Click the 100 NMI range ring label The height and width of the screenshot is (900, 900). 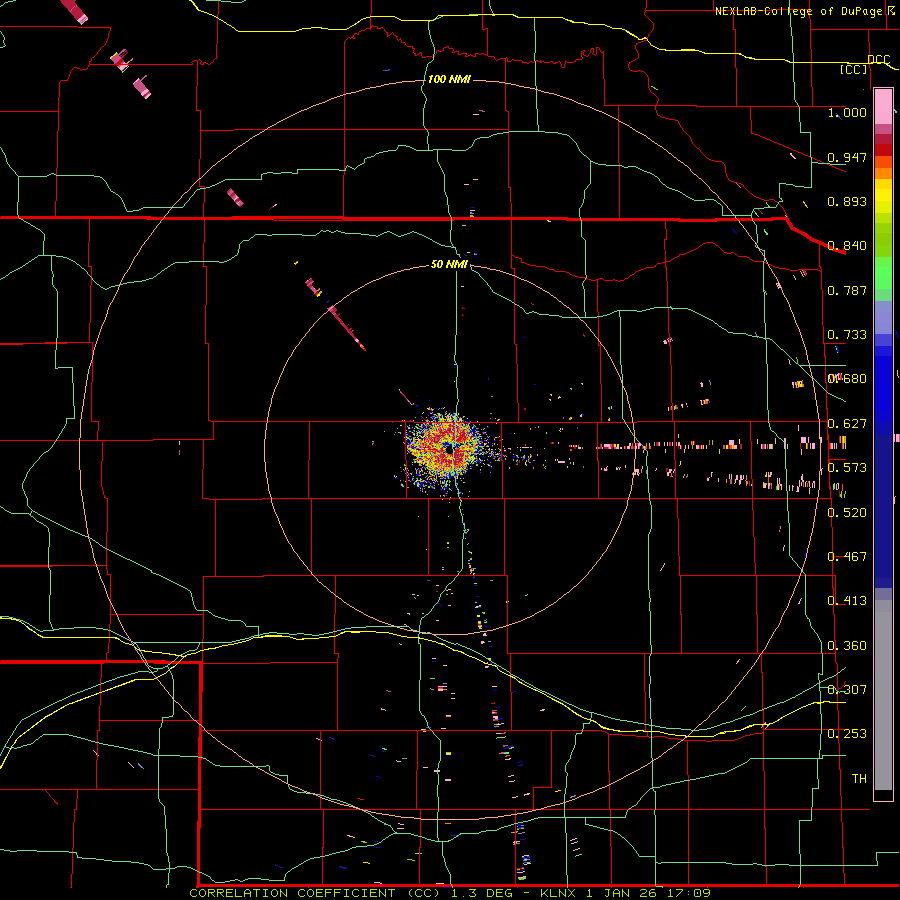pyautogui.click(x=449, y=79)
